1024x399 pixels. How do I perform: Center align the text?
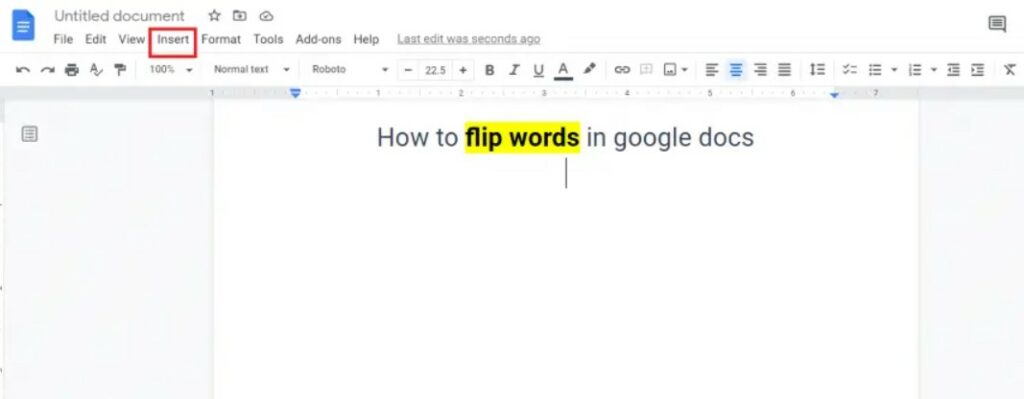pos(736,70)
